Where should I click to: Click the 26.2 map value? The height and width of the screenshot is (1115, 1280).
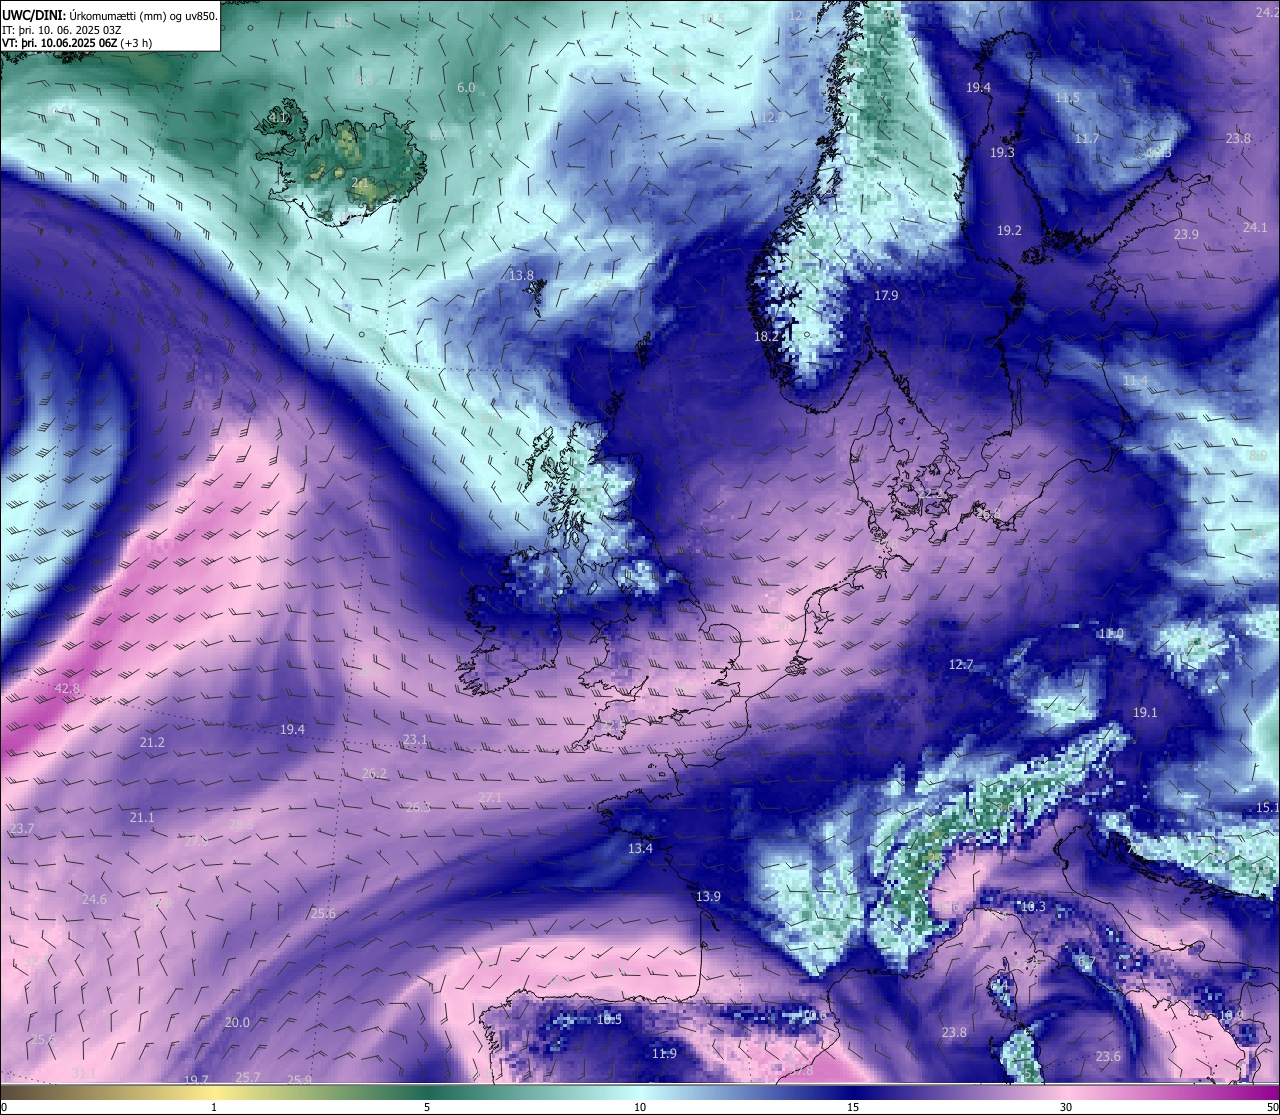374,773
